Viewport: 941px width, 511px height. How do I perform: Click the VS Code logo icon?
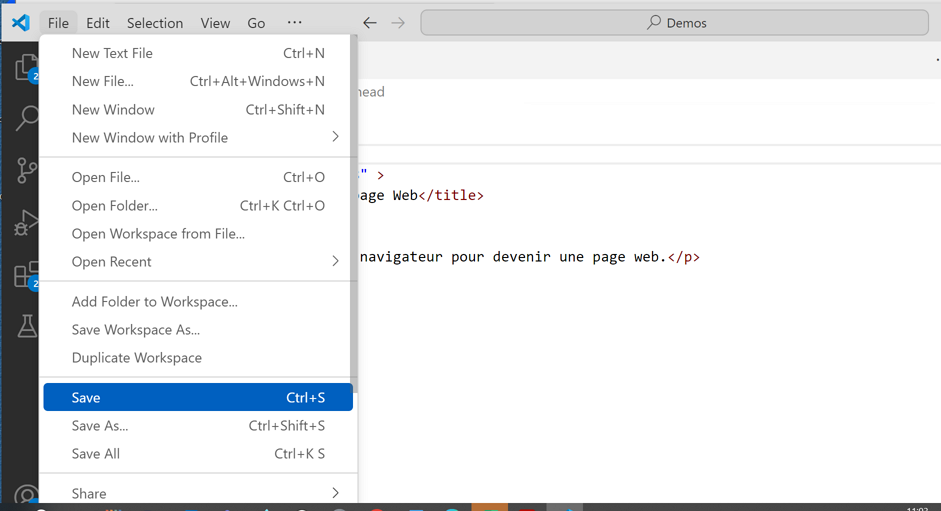(20, 23)
